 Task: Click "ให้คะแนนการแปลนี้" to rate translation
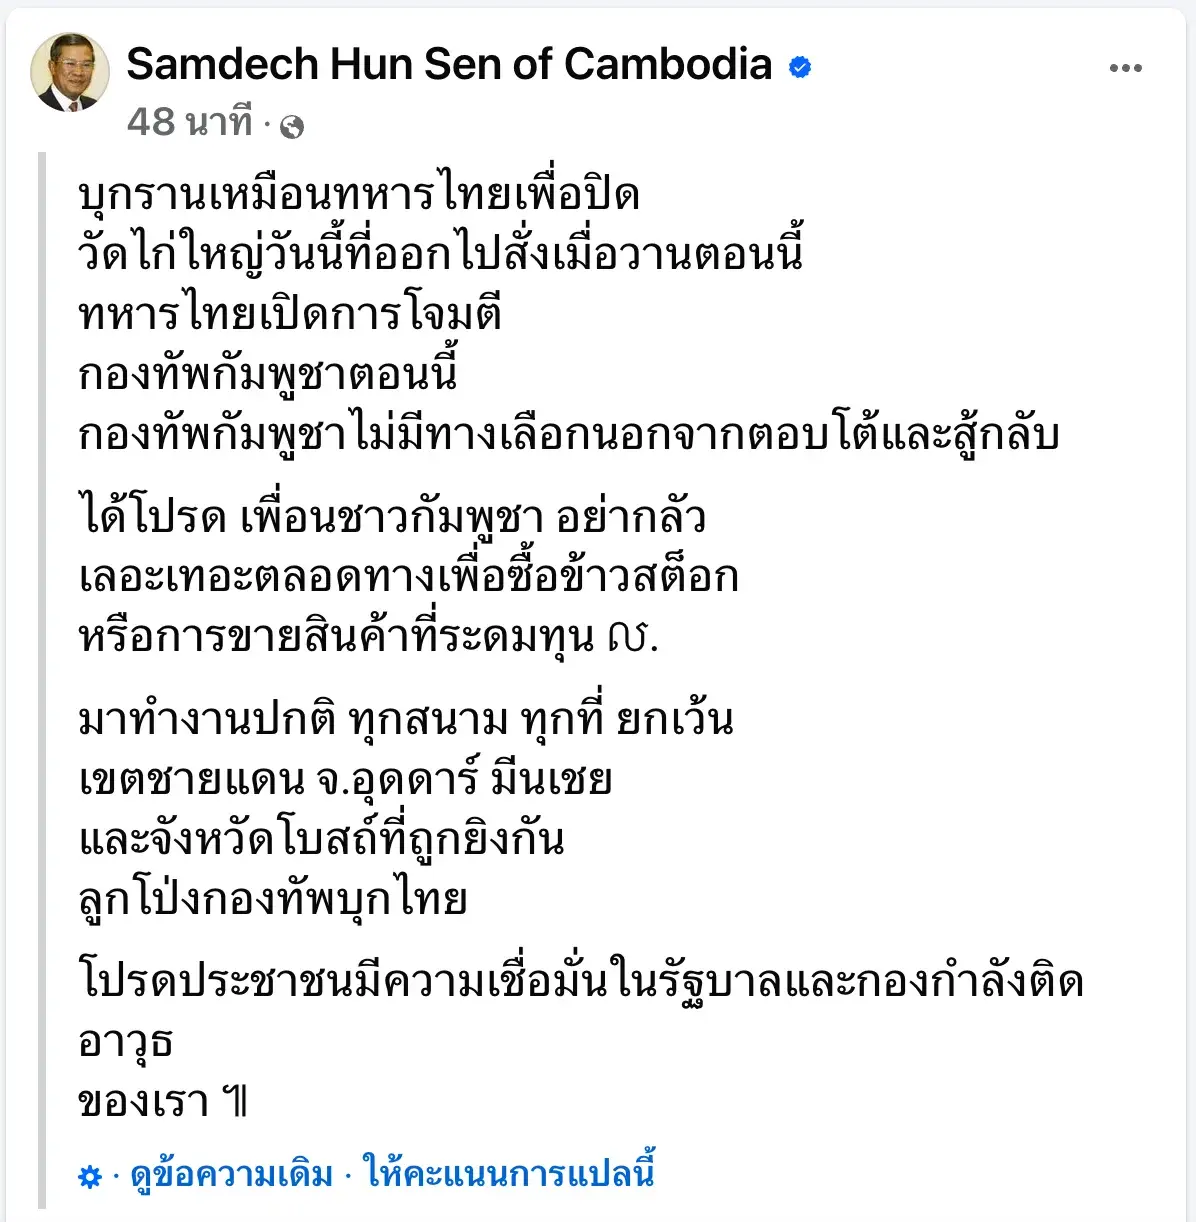pyautogui.click(x=509, y=1173)
